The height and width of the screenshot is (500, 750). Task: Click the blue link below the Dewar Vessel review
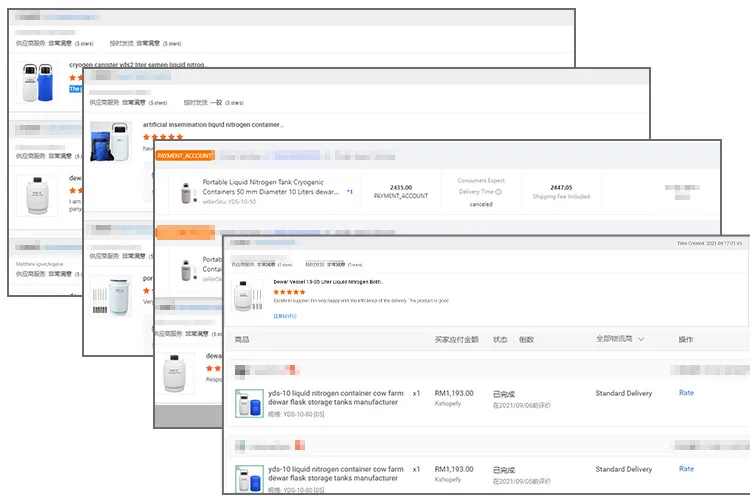click(x=286, y=316)
